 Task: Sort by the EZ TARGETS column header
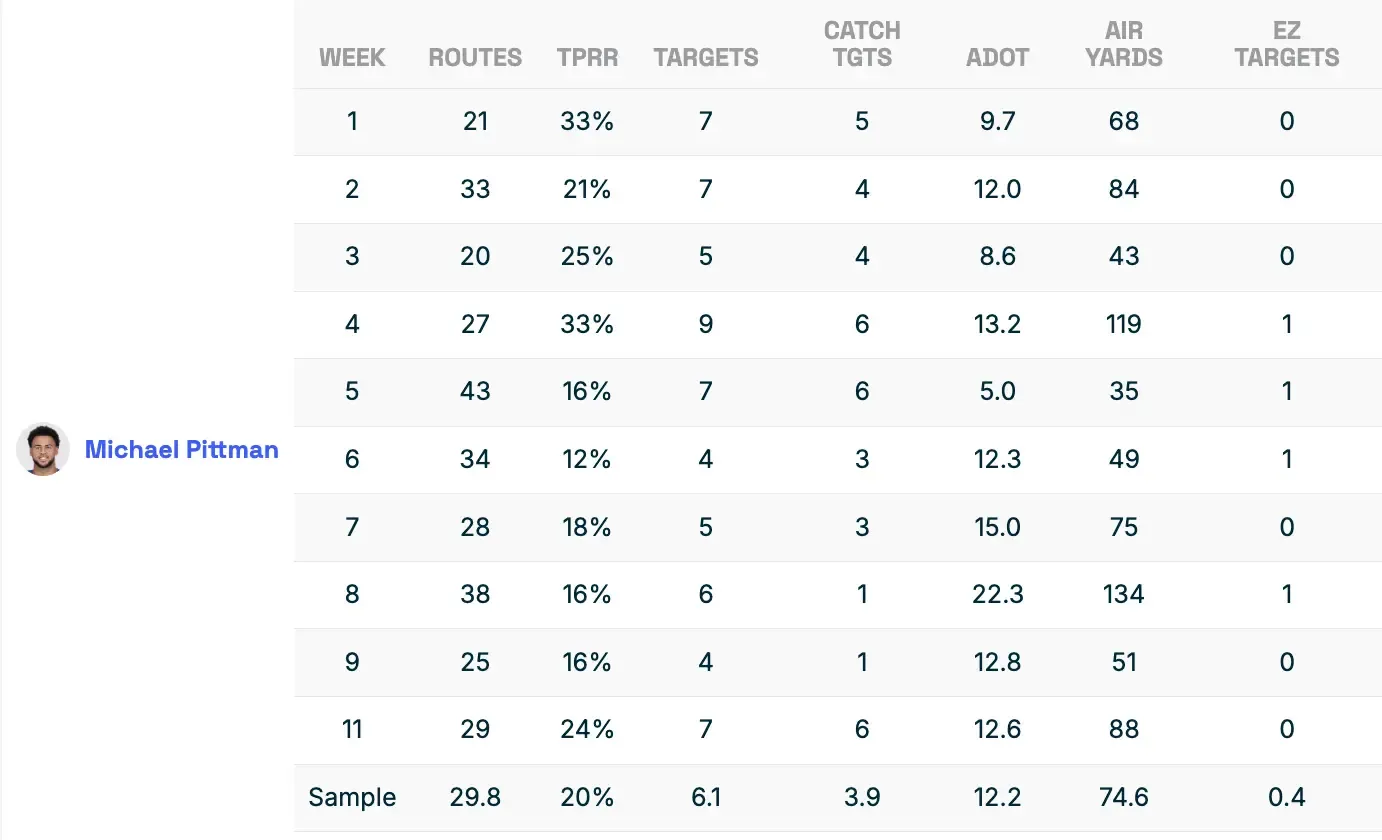click(x=1286, y=45)
